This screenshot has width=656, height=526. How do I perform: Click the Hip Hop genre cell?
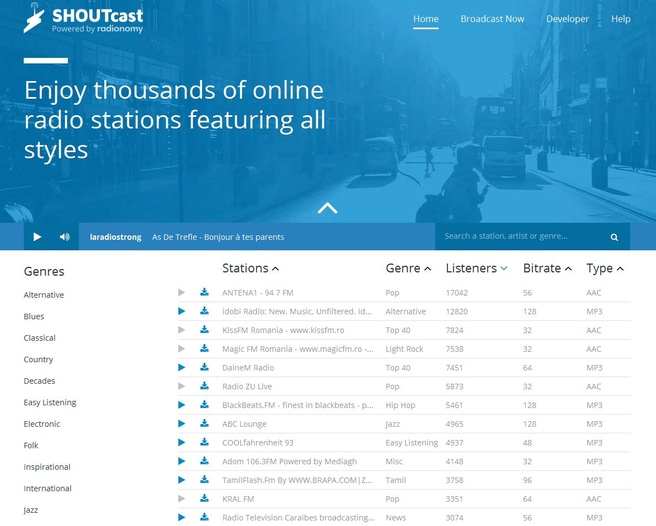click(x=400, y=405)
